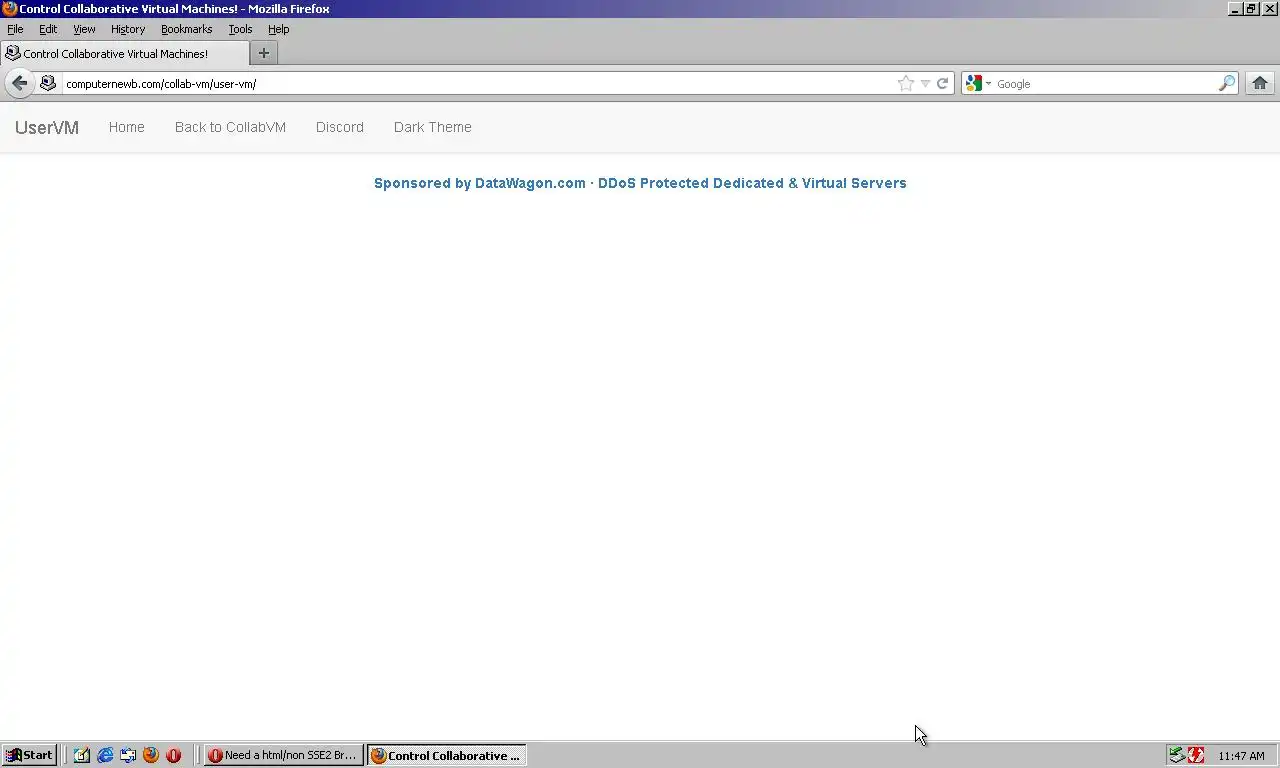Open the URL history dropdown arrow
Viewport: 1280px width, 768px height.
(925, 84)
